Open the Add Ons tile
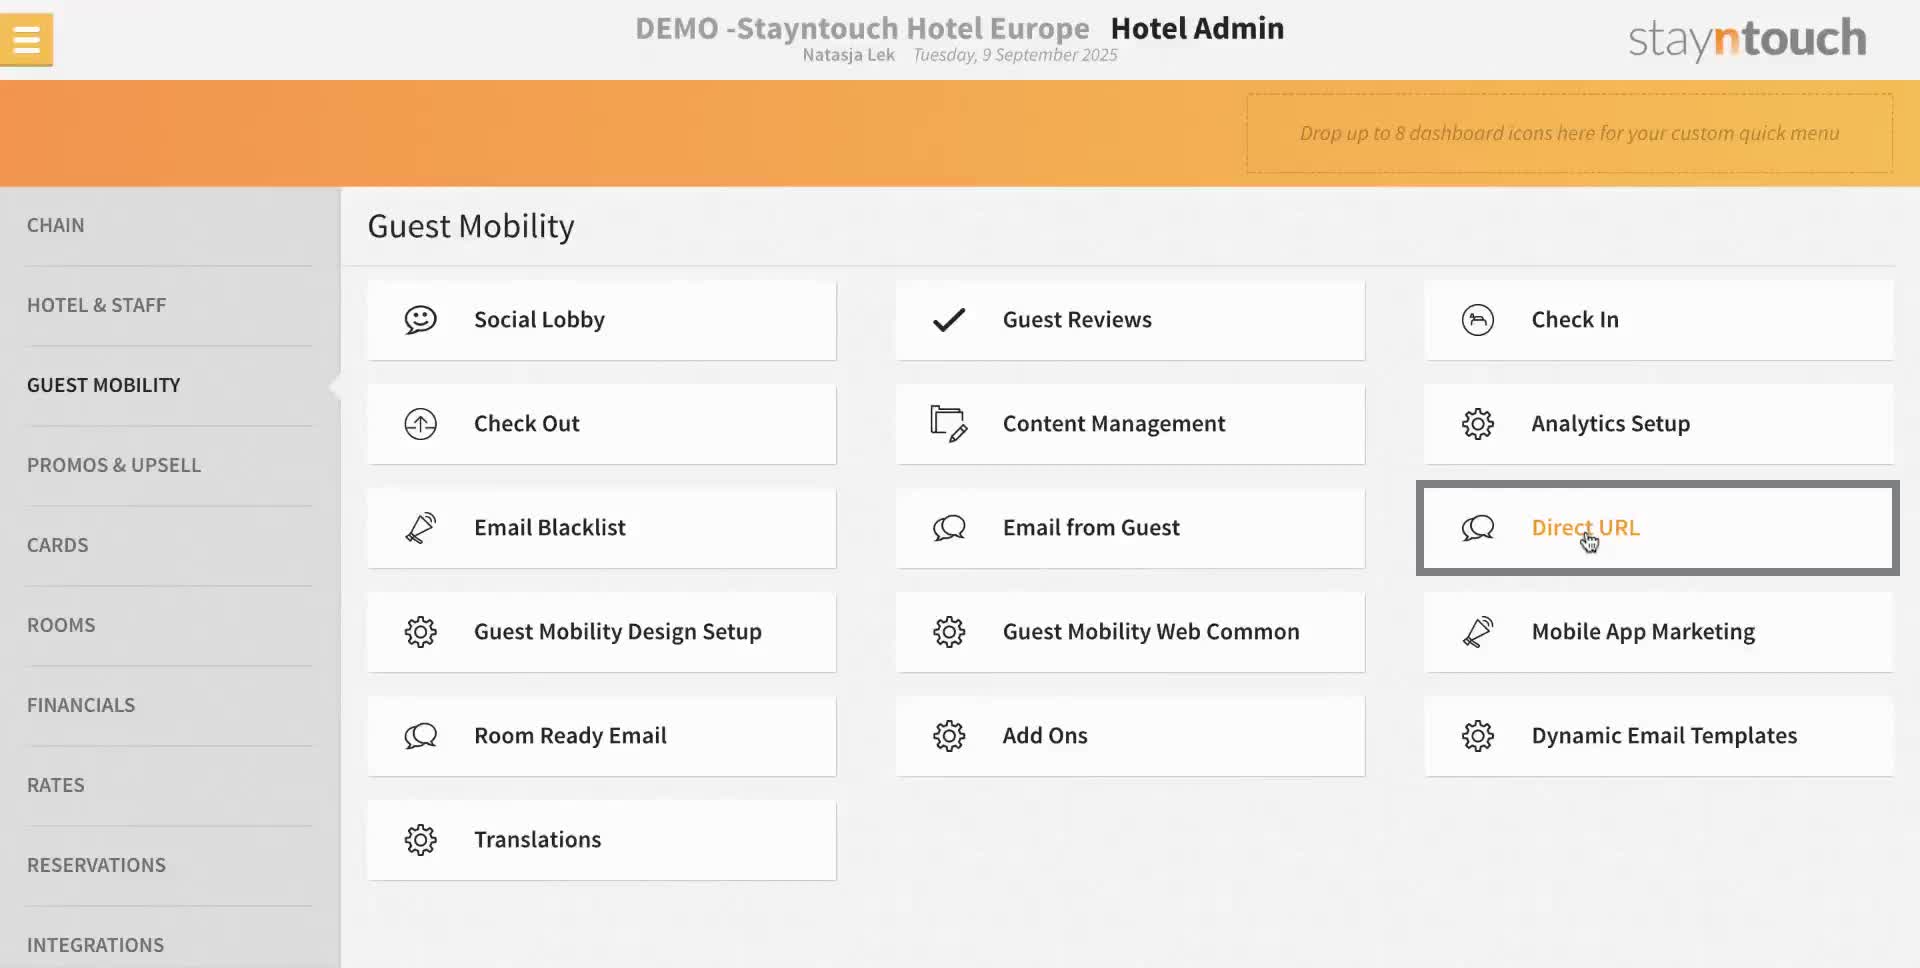Screen dimensions: 1920x968 [x=1130, y=736]
